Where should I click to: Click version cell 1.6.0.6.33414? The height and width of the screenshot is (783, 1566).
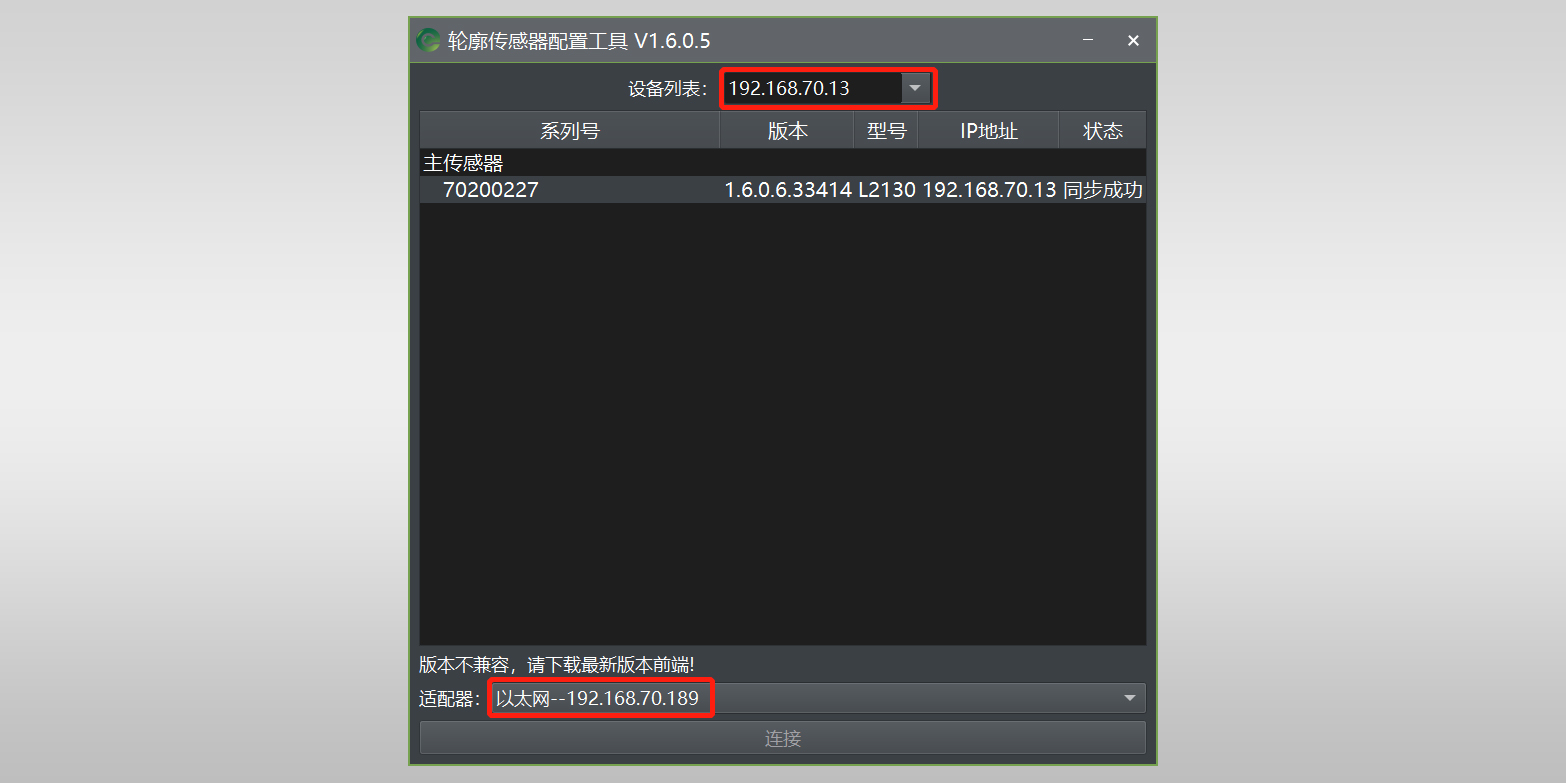[x=788, y=190]
